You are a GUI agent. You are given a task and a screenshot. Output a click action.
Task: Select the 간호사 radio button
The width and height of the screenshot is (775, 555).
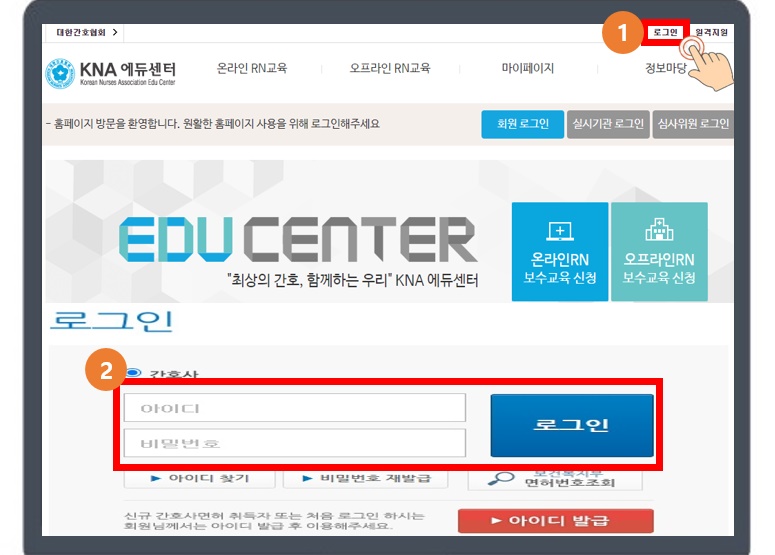click(x=133, y=373)
